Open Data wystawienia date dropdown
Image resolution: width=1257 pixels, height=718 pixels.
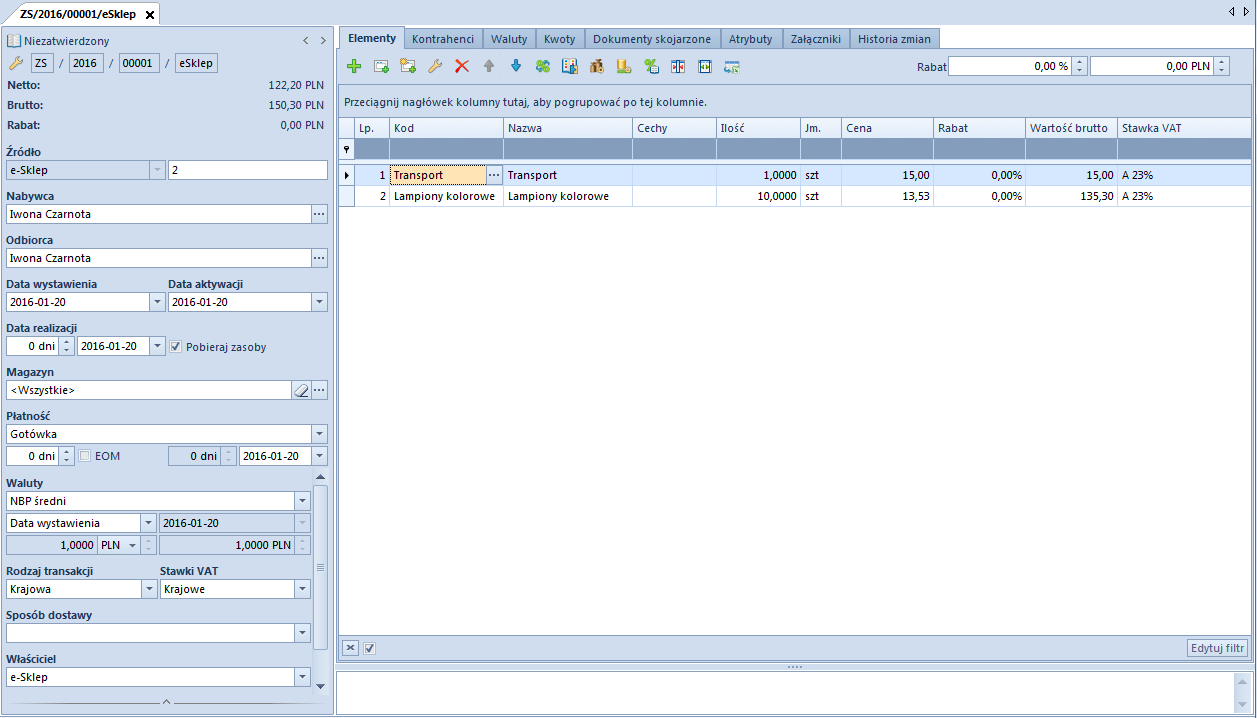coord(157,302)
